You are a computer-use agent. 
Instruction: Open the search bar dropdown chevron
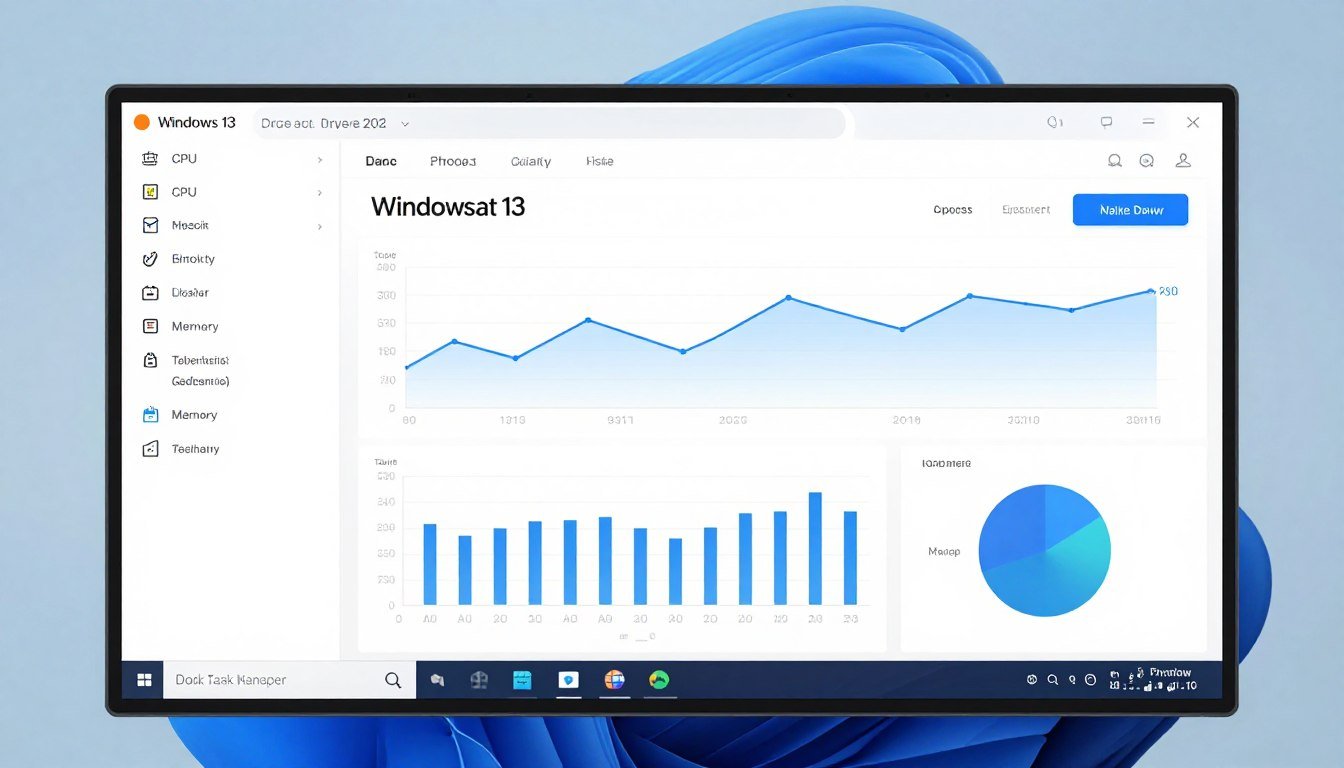(x=404, y=122)
